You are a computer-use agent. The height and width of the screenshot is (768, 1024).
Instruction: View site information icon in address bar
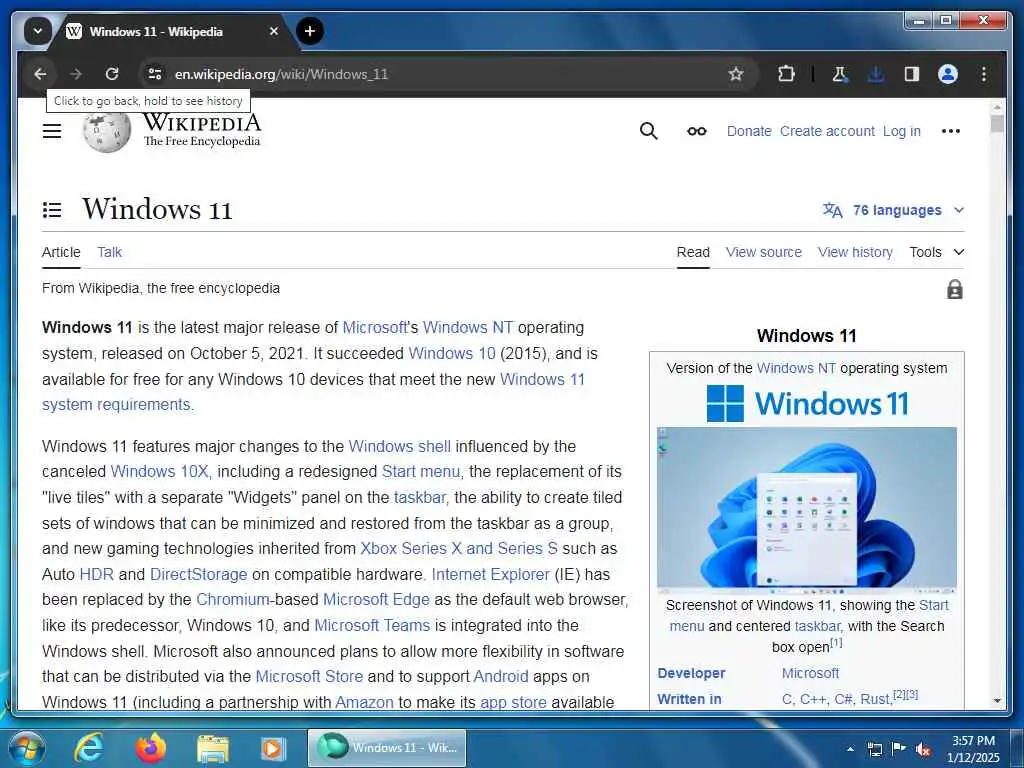pos(154,74)
